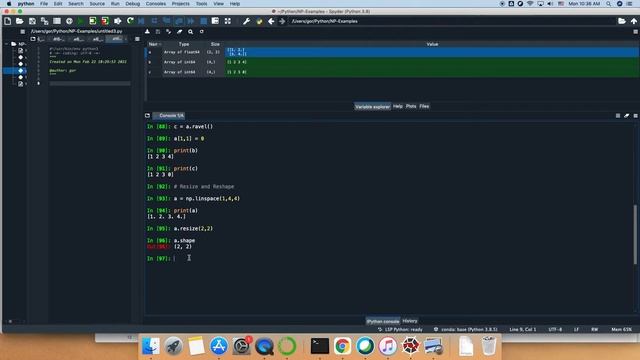
Task: Click the console vertical scrollbar
Action: click(x=635, y=235)
